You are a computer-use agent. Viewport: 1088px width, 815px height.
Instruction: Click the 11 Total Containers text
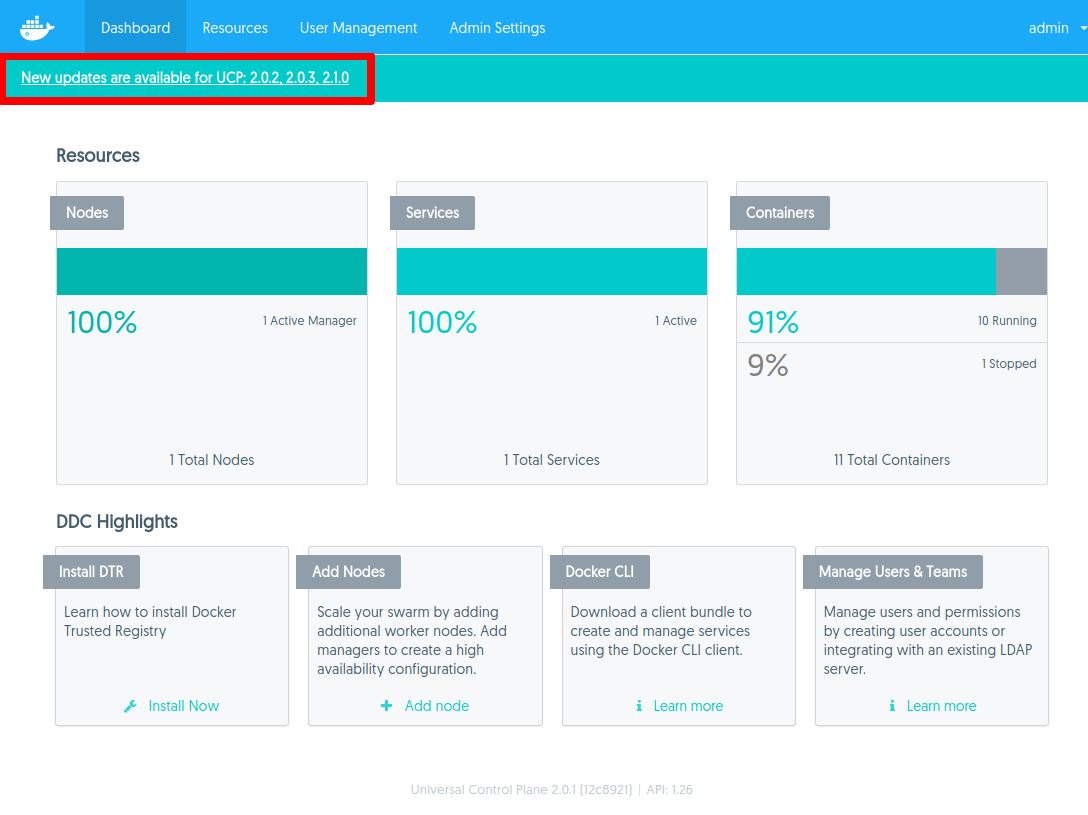coord(892,460)
